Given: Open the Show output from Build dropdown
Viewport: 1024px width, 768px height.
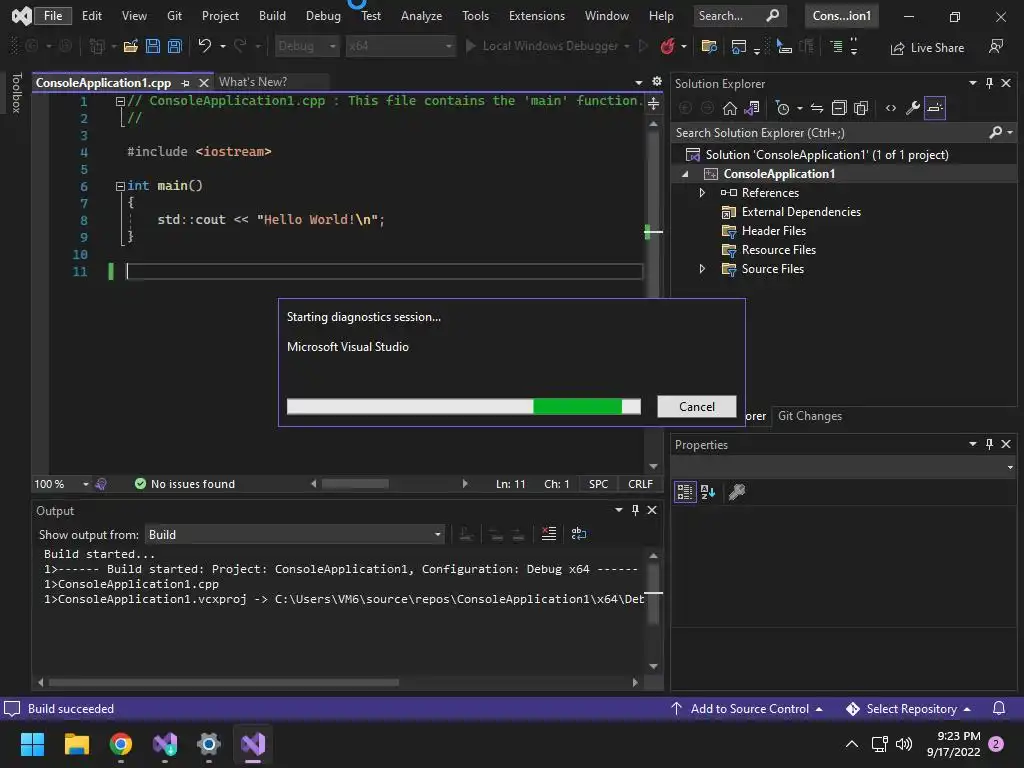Looking at the screenshot, I should coord(295,535).
